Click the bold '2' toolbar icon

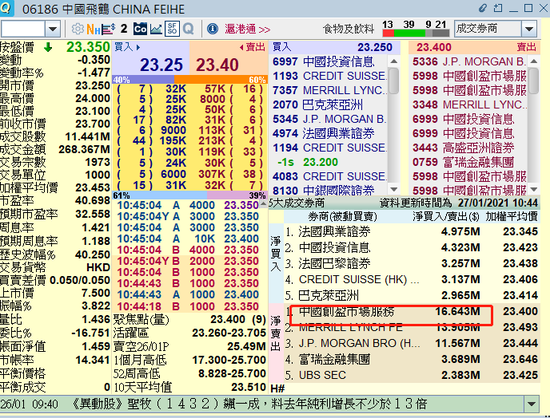point(124,29)
